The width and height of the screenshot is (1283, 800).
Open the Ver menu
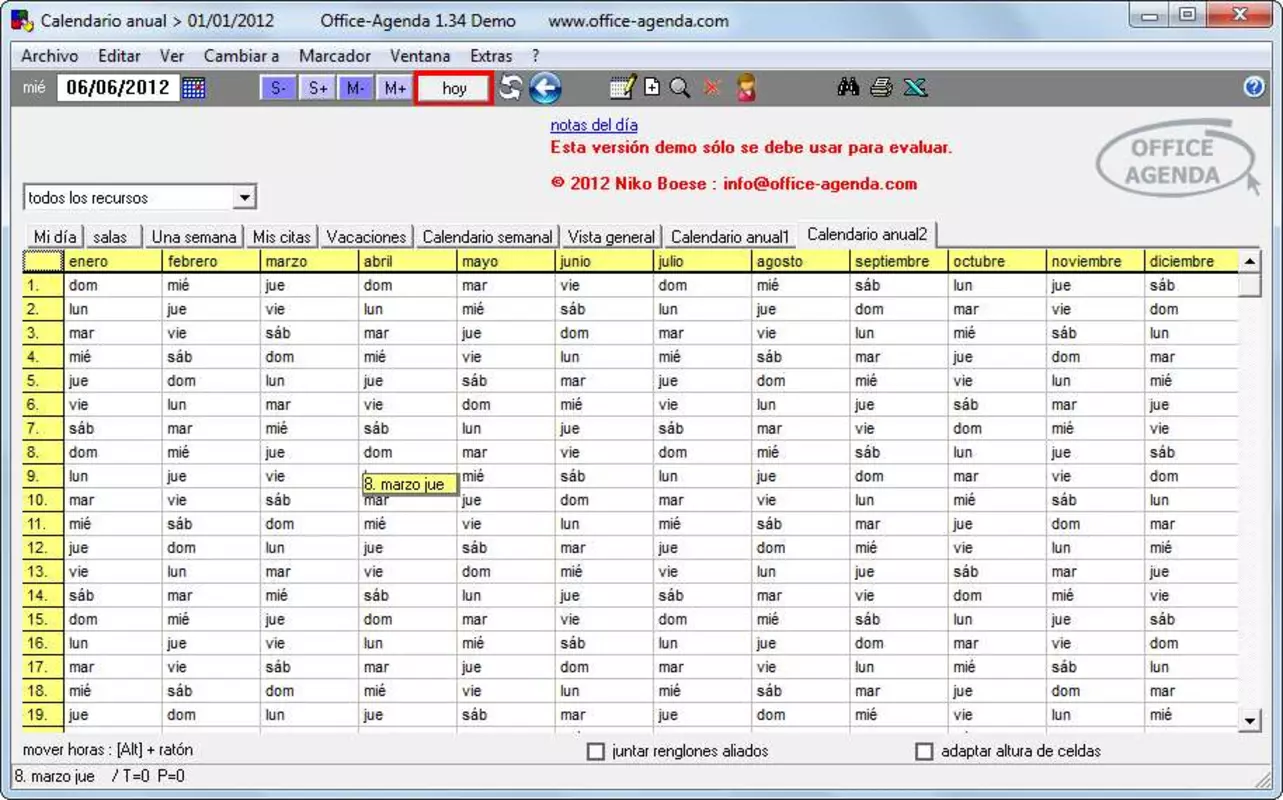[172, 56]
